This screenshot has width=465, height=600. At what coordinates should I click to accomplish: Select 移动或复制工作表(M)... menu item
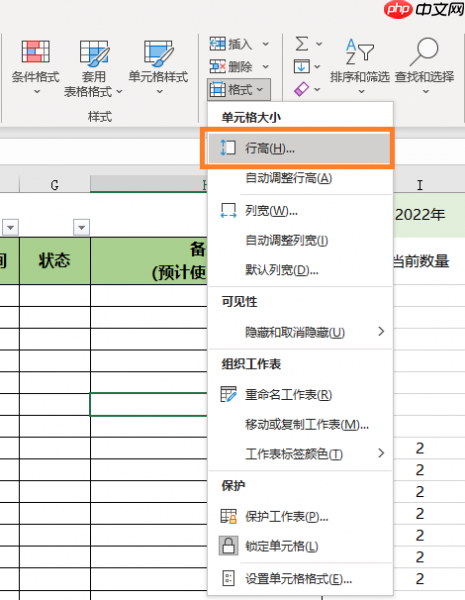[x=301, y=424]
